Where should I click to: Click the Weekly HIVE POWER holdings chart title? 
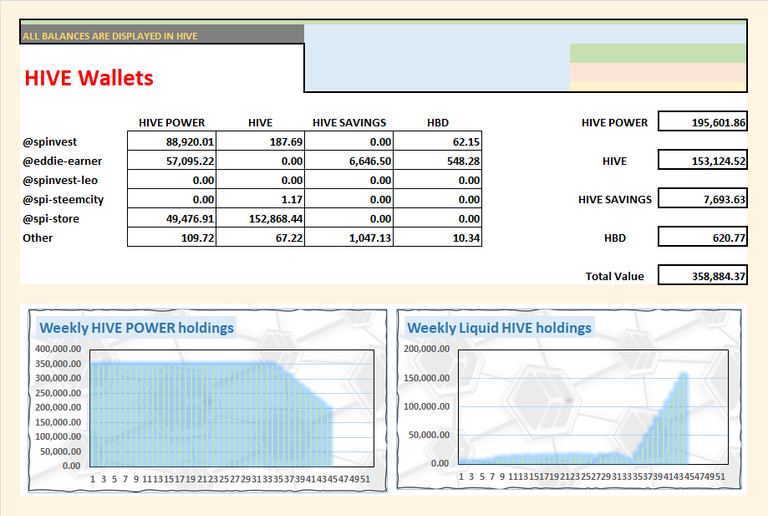(137, 328)
